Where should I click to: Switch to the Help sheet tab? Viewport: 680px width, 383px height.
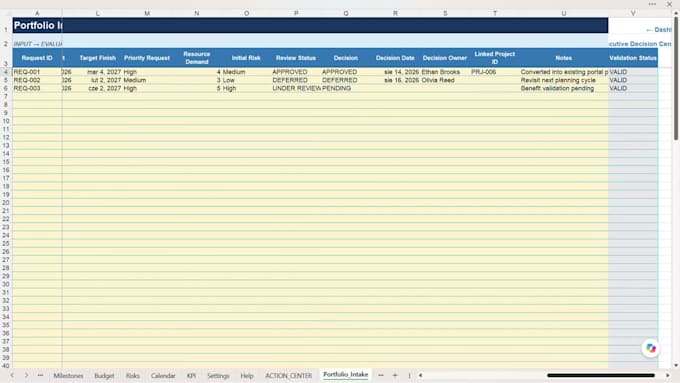pos(247,376)
